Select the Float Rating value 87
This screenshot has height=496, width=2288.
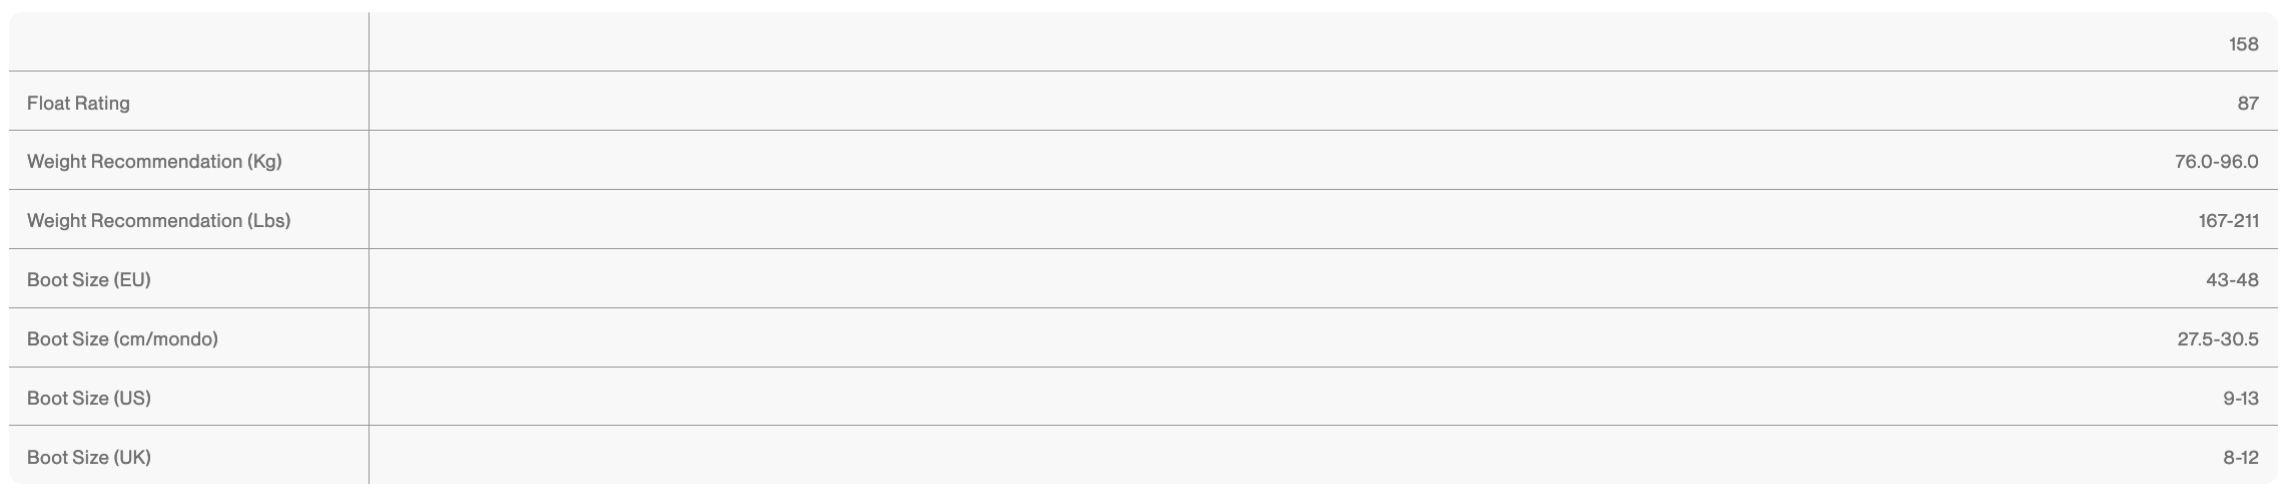coord(2247,103)
